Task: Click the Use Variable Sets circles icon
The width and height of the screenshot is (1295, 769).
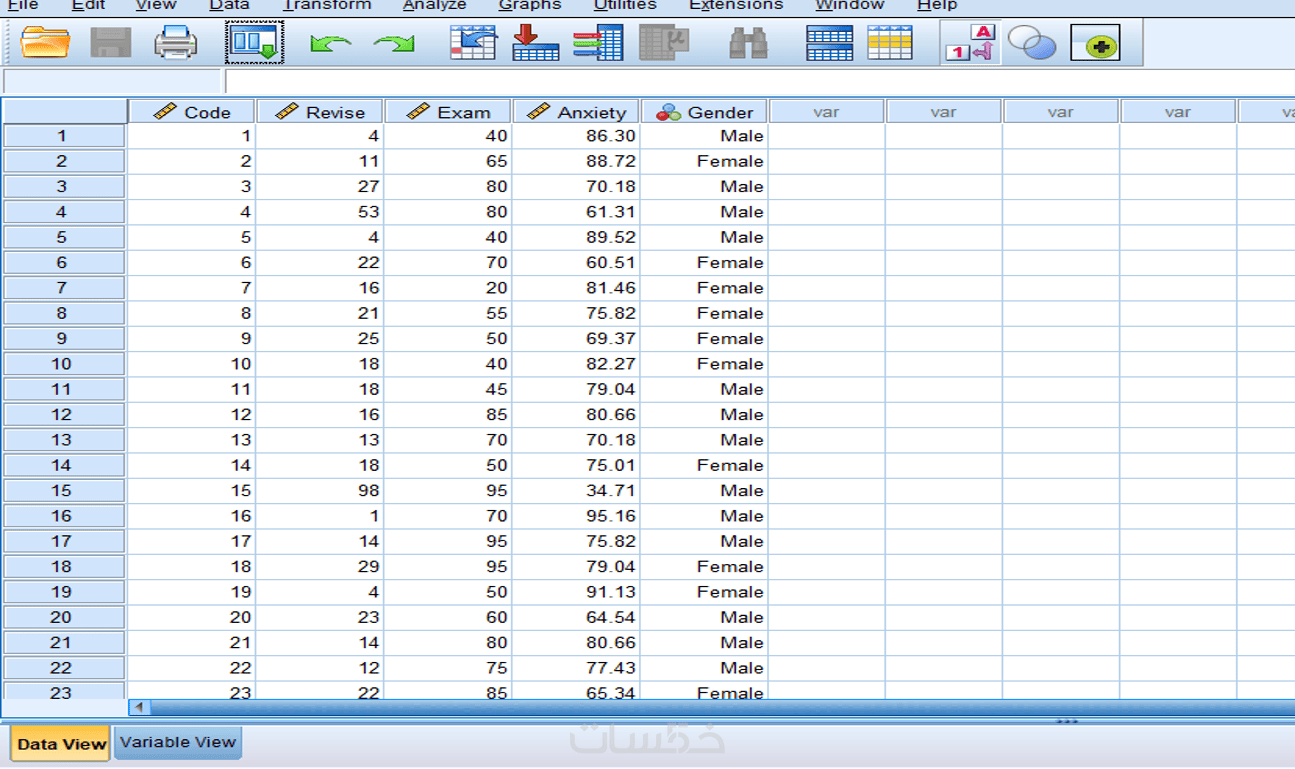Action: point(1032,43)
